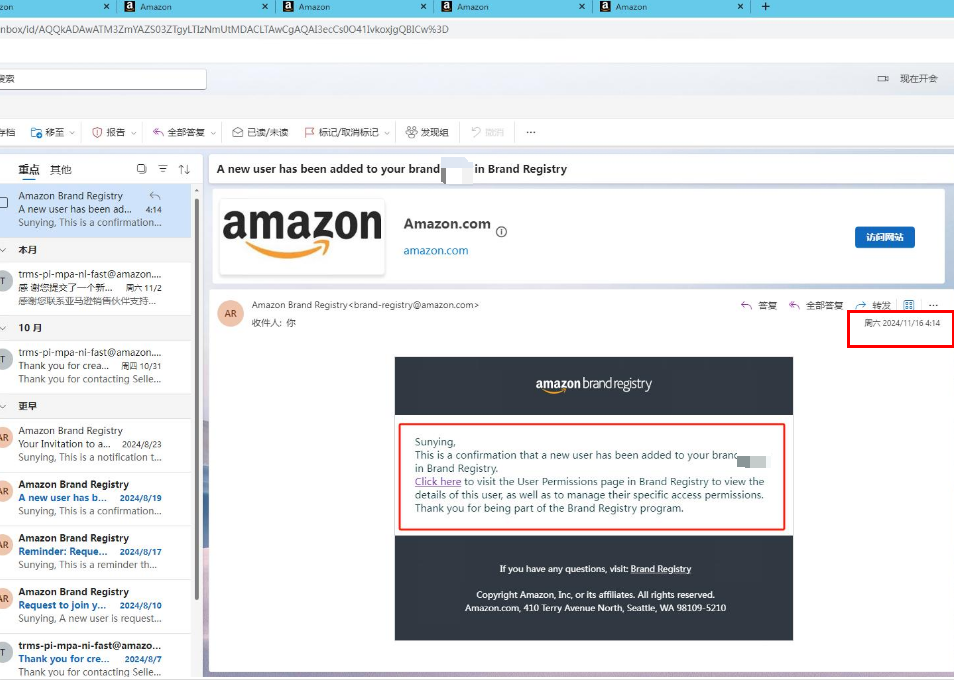Image resolution: width=954 pixels, height=680 pixels.
Task: Open the Report dropdown arrow
Action: [x=133, y=133]
